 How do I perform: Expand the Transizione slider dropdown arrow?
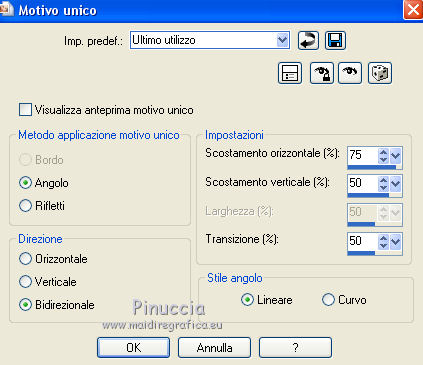(395, 242)
